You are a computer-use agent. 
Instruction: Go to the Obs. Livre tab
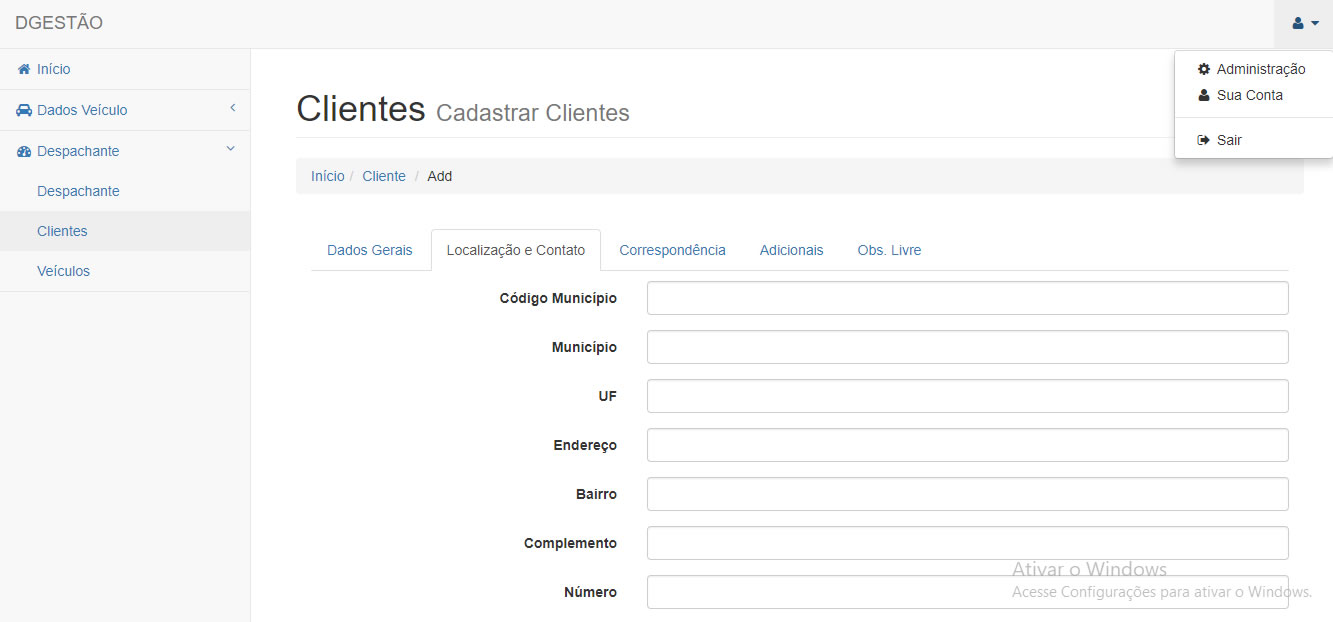point(889,251)
